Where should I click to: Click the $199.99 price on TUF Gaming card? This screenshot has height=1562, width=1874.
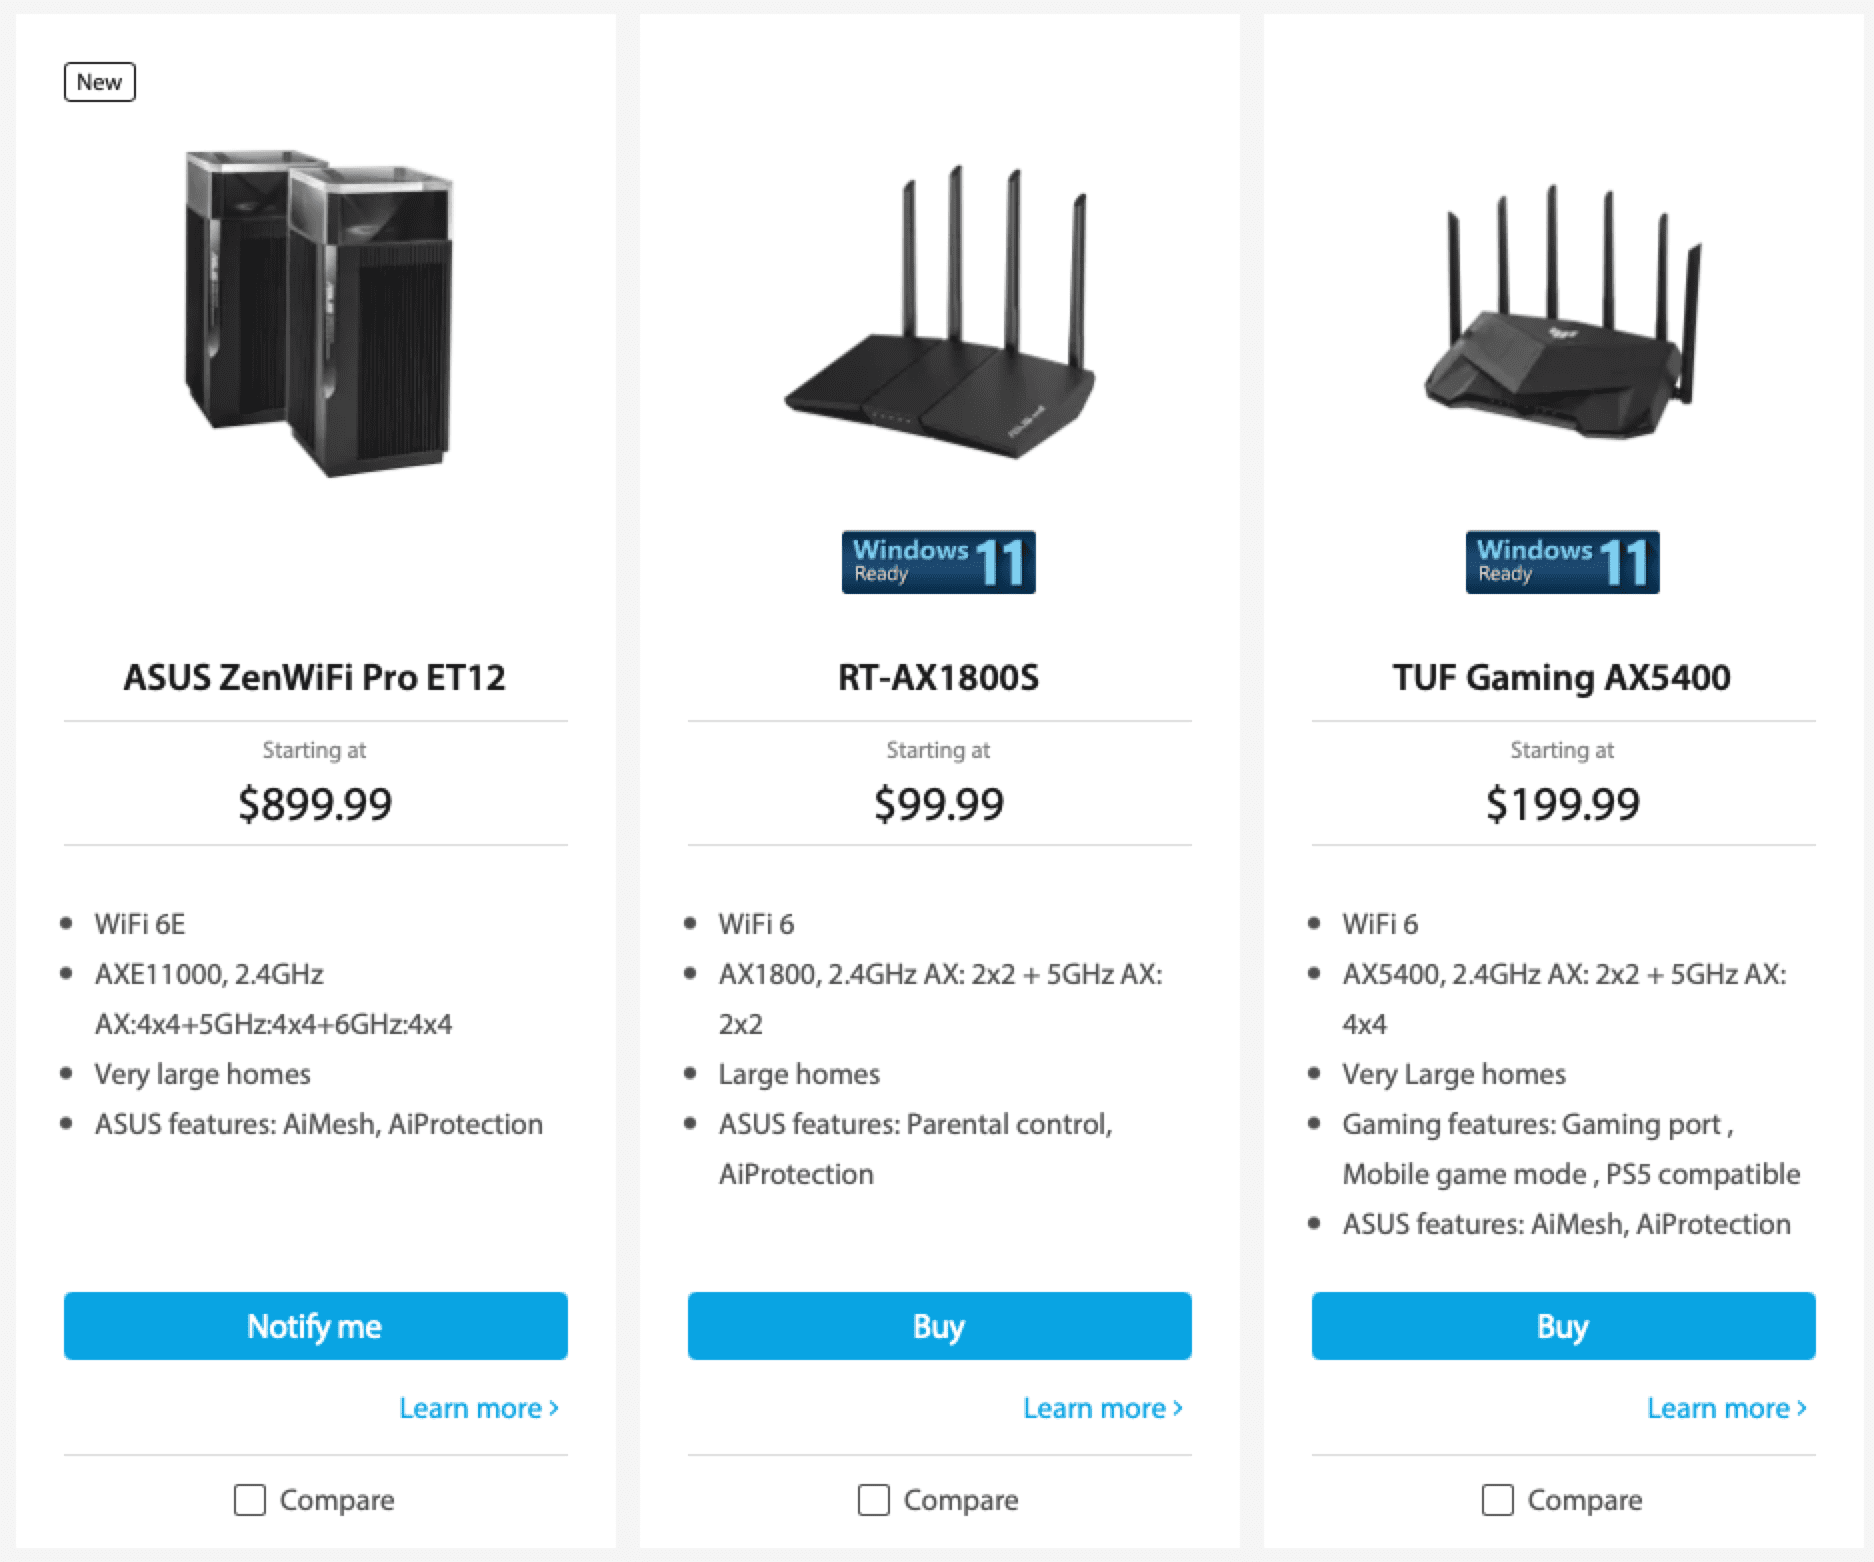coord(1563,803)
